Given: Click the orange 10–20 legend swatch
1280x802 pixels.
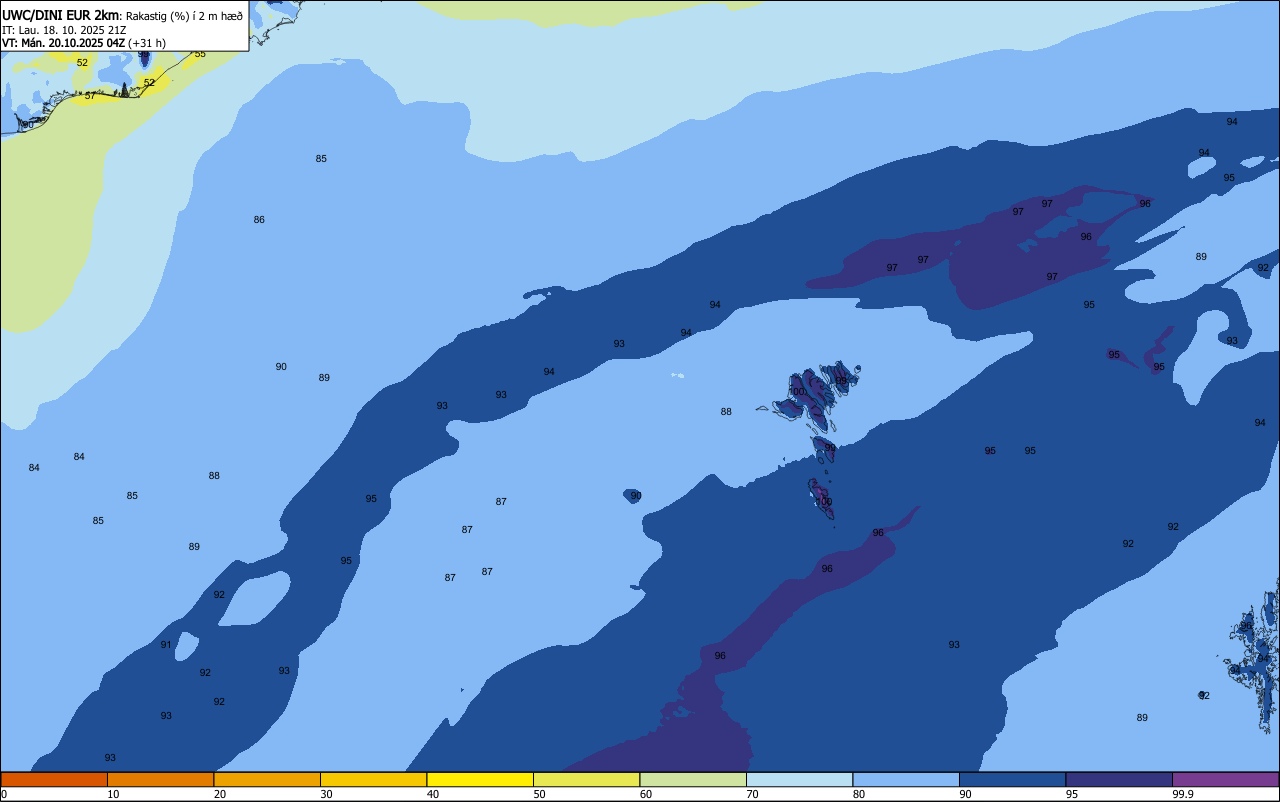Looking at the screenshot, I should [160, 779].
